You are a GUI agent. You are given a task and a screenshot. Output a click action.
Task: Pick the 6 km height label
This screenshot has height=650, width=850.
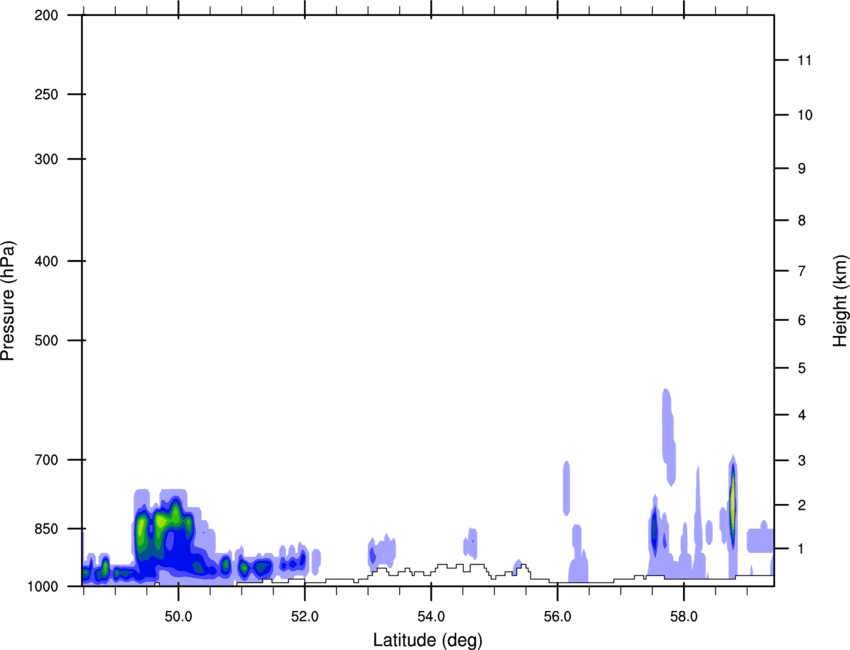click(x=802, y=320)
